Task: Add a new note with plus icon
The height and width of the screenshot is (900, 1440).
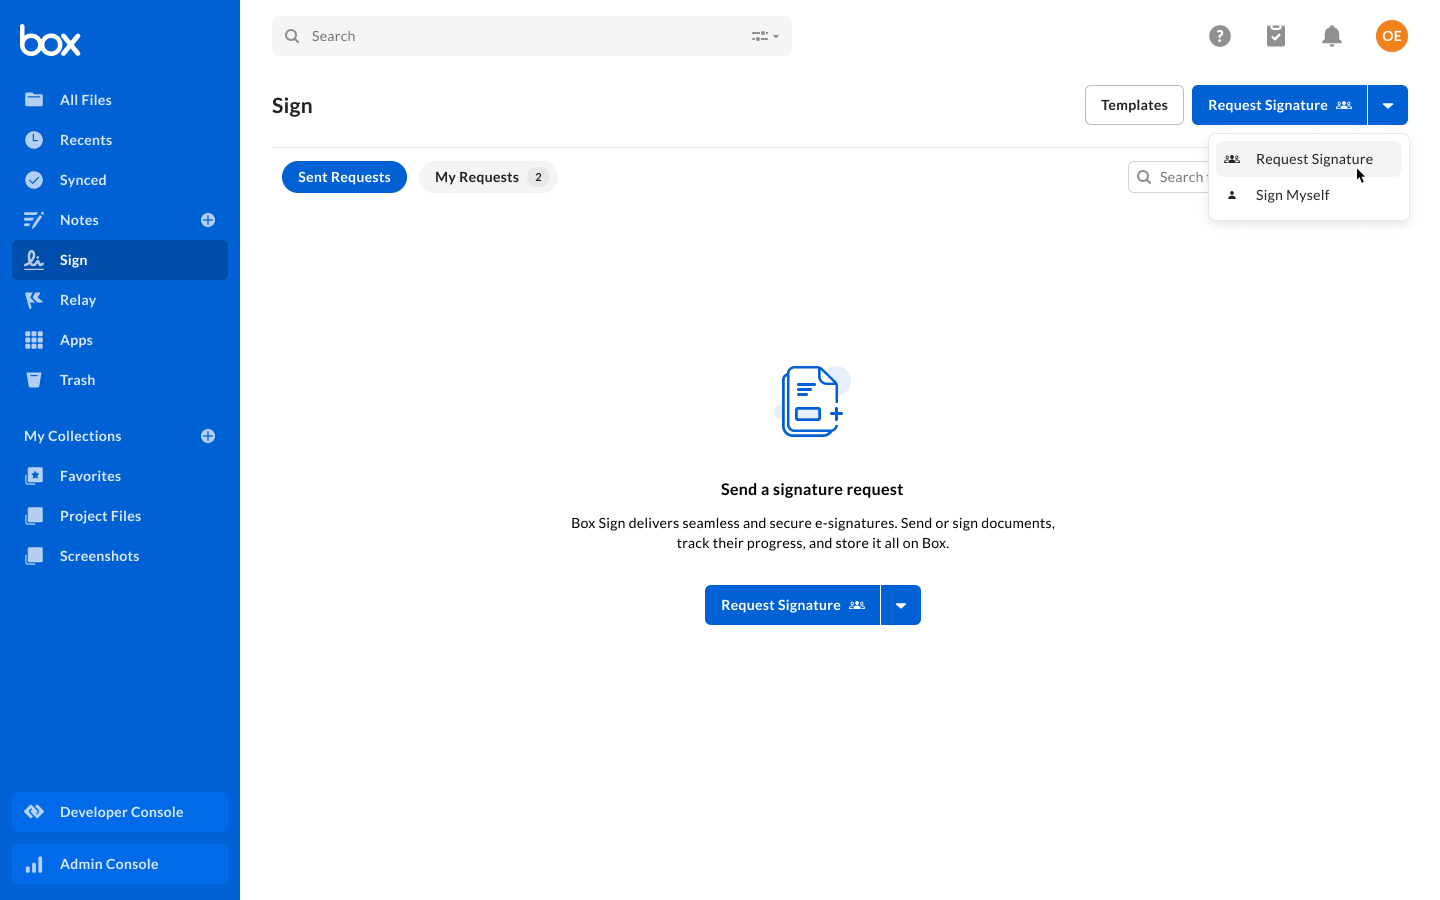Action: (208, 220)
